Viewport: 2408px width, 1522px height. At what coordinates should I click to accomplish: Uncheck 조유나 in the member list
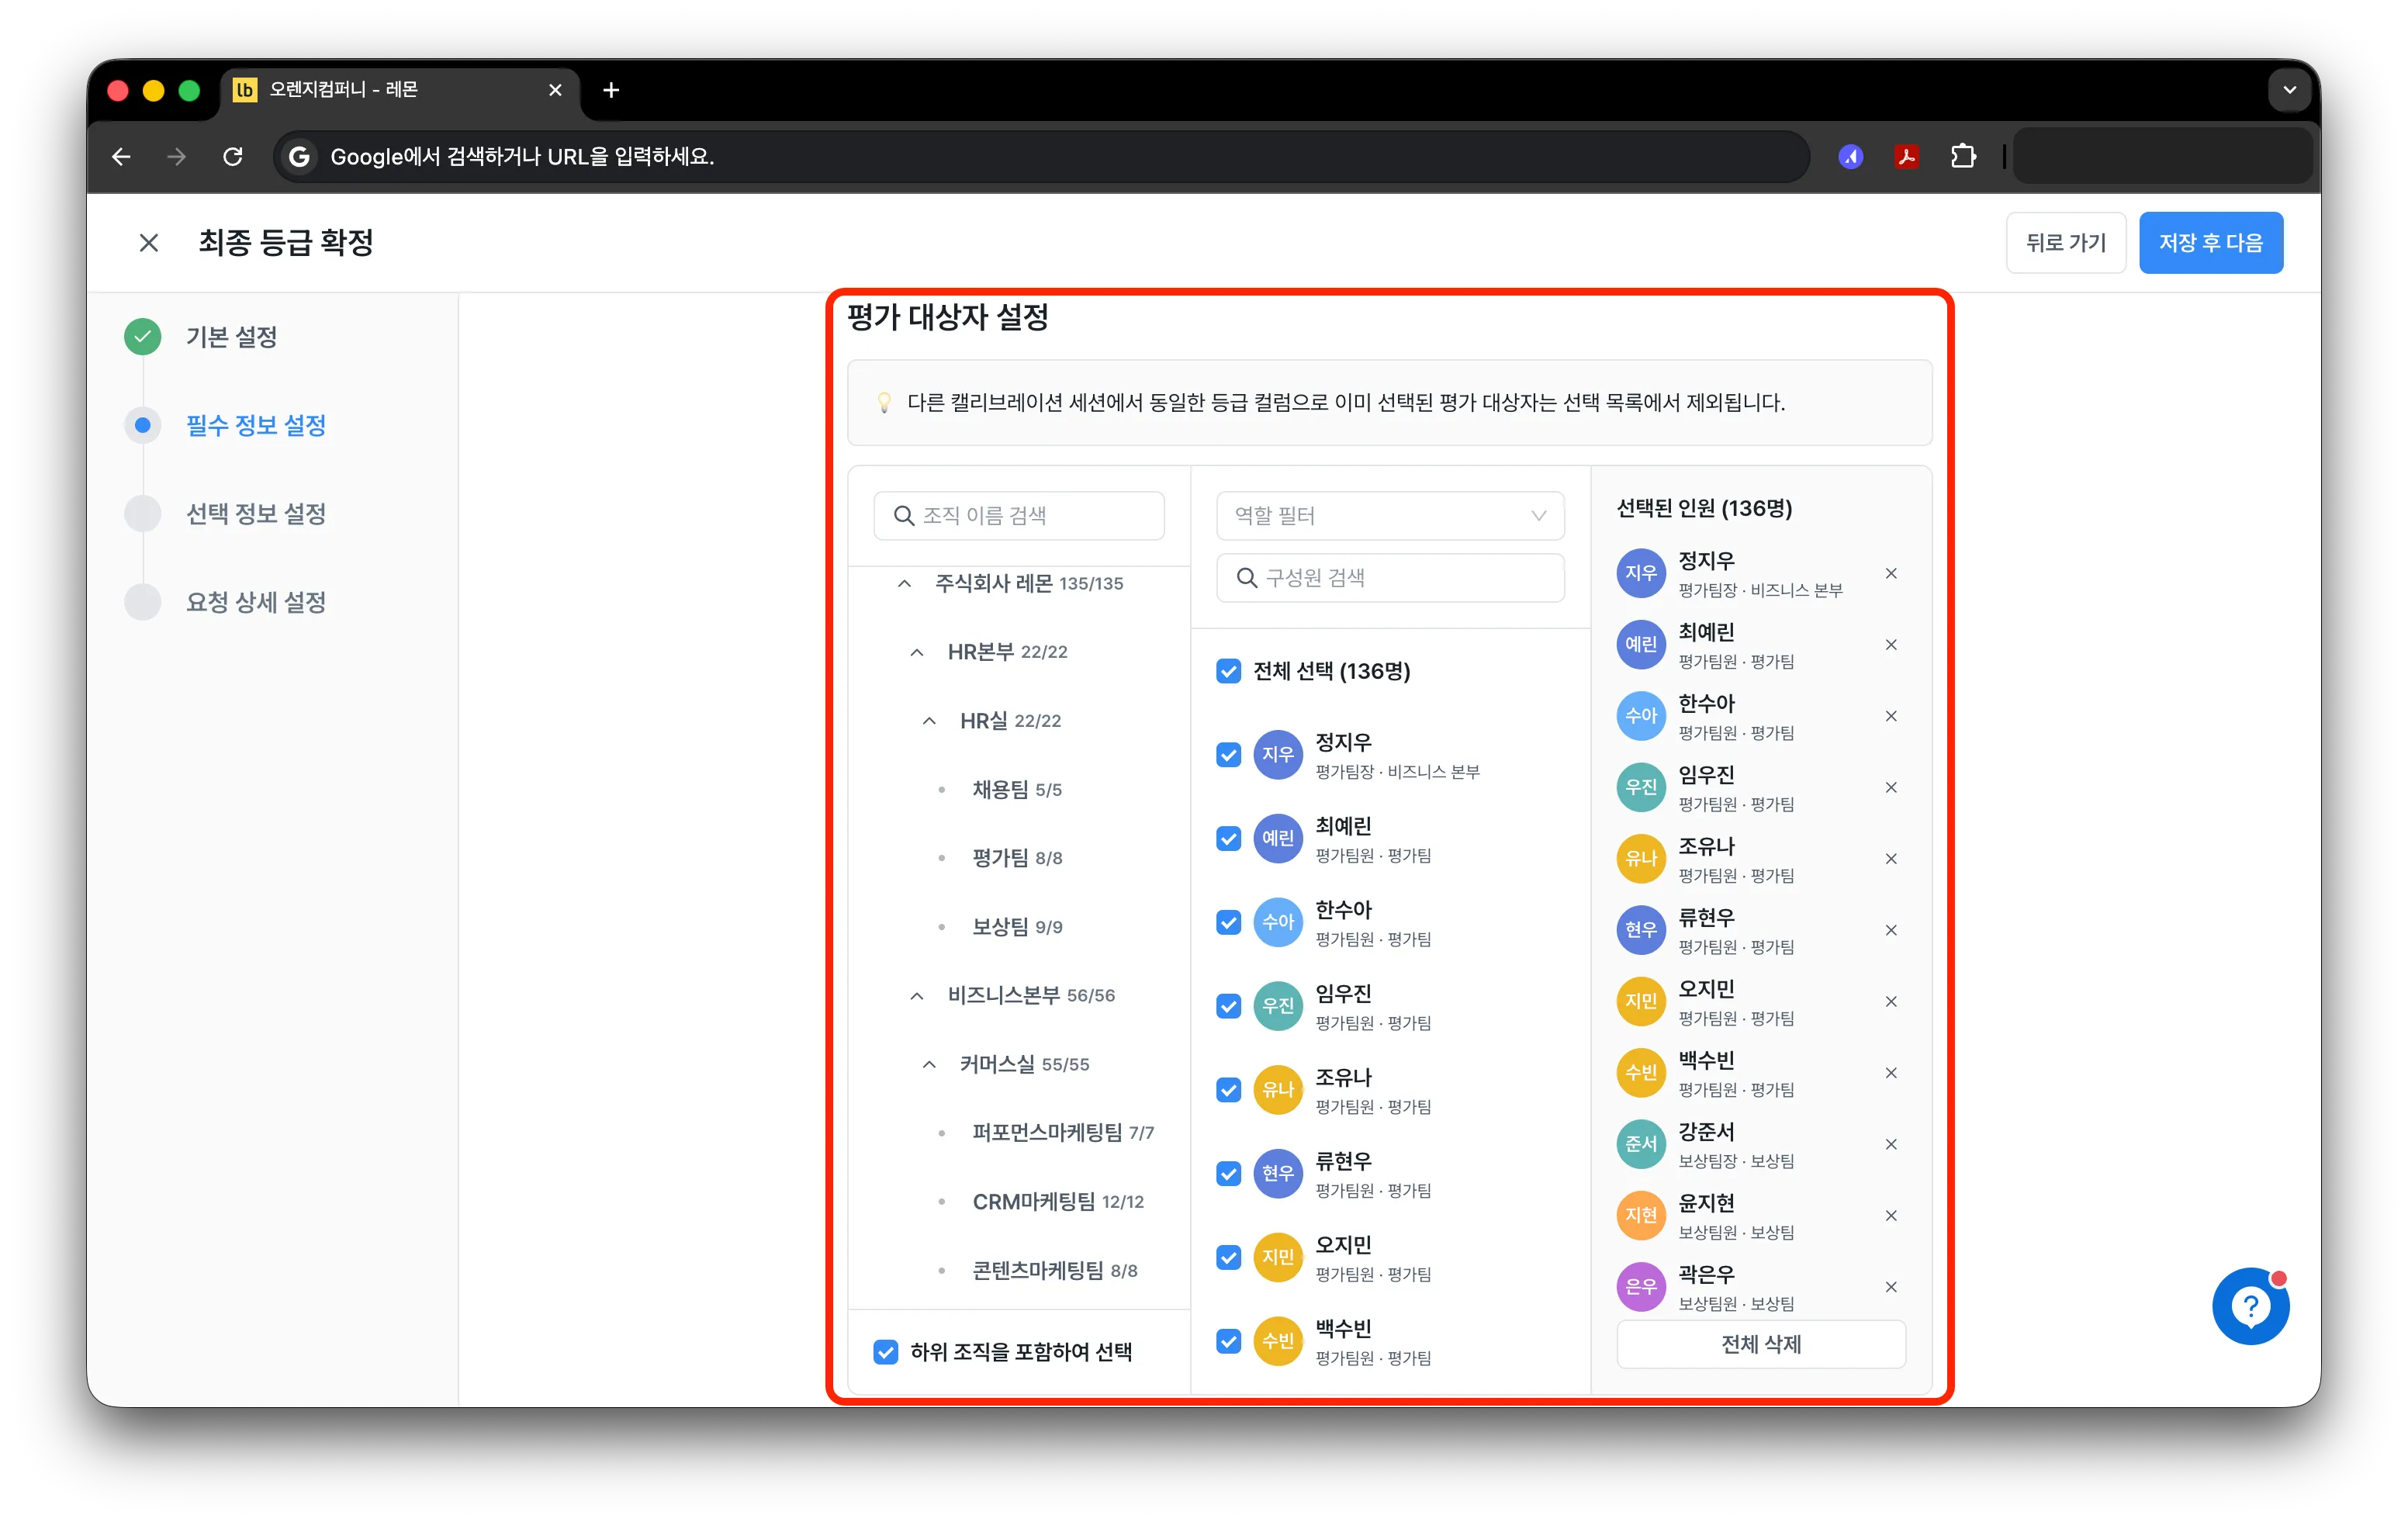coord(1229,1090)
